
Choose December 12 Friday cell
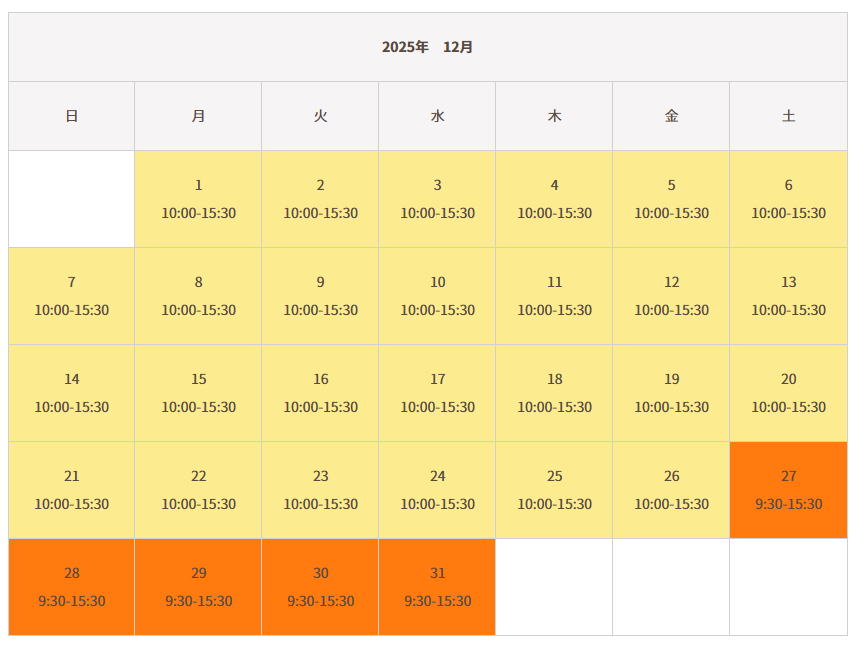click(671, 296)
